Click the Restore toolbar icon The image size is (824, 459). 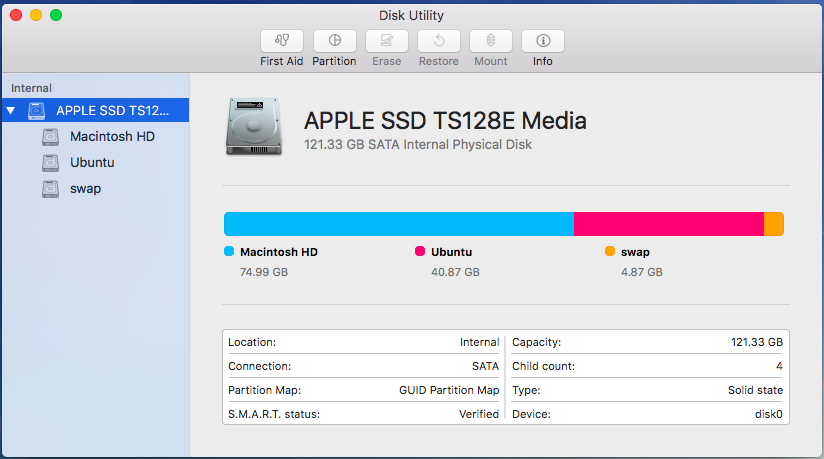point(438,41)
